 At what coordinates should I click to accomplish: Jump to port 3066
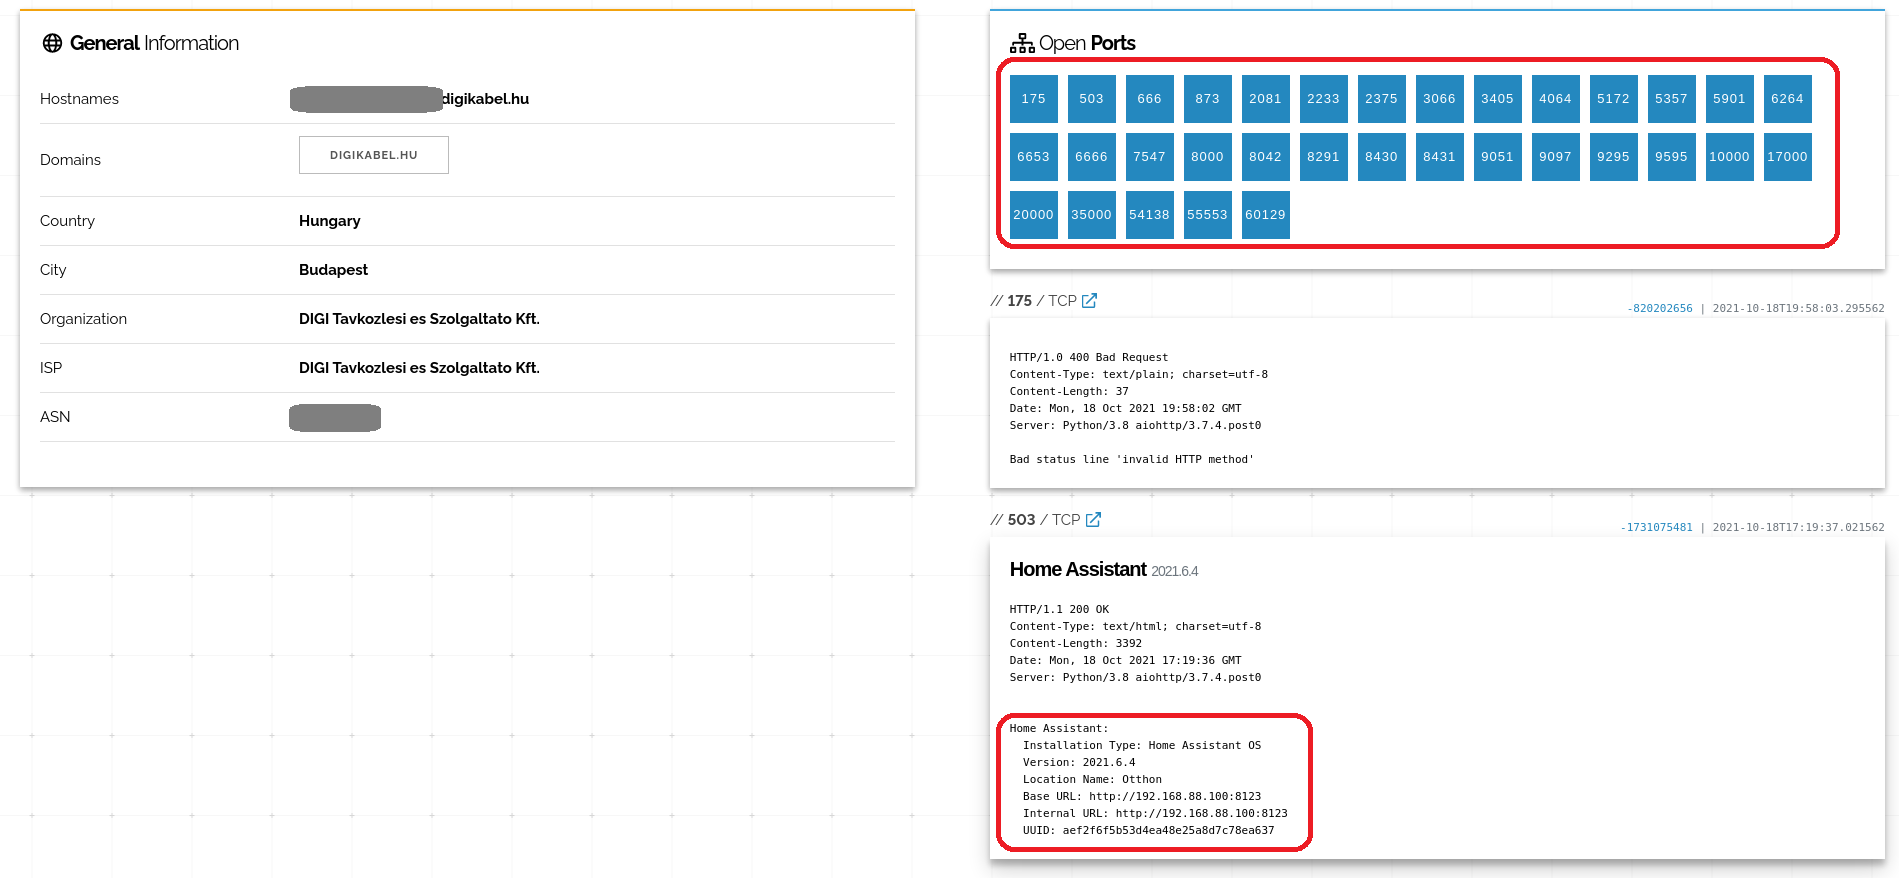pos(1440,99)
